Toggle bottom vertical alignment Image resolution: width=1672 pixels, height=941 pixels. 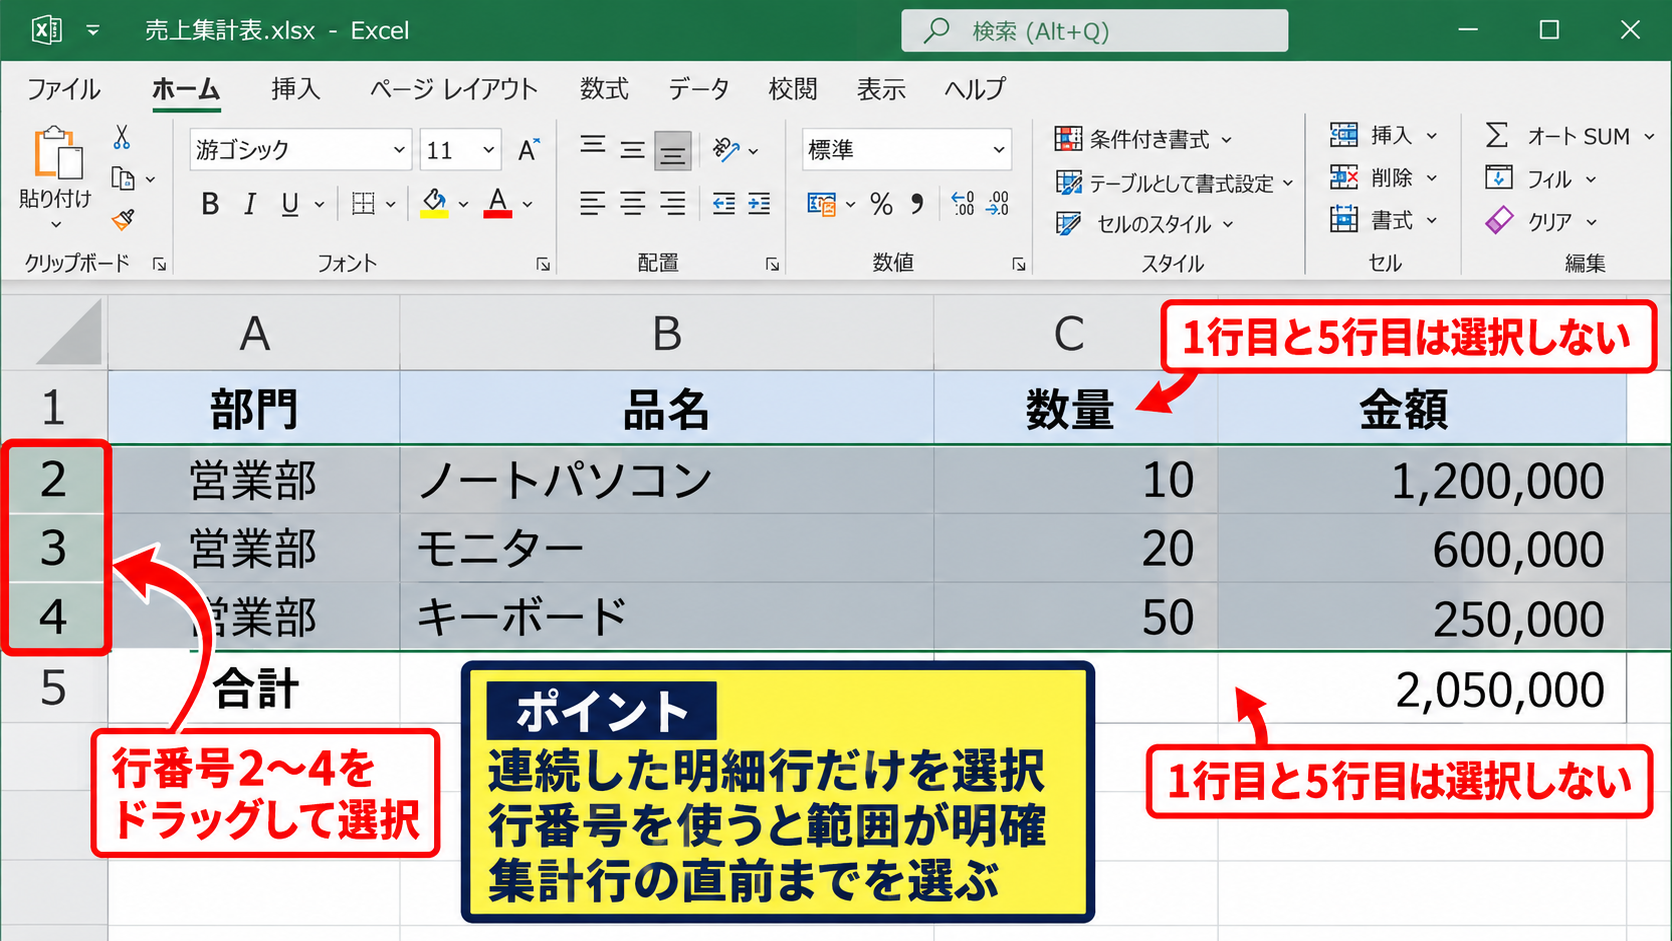pos(673,151)
